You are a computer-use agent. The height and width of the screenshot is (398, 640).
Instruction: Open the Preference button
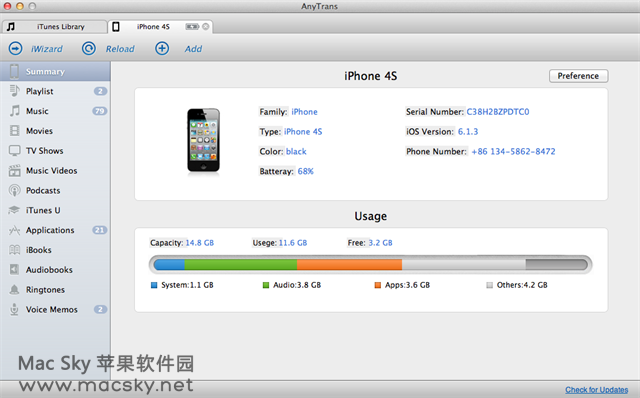578,76
